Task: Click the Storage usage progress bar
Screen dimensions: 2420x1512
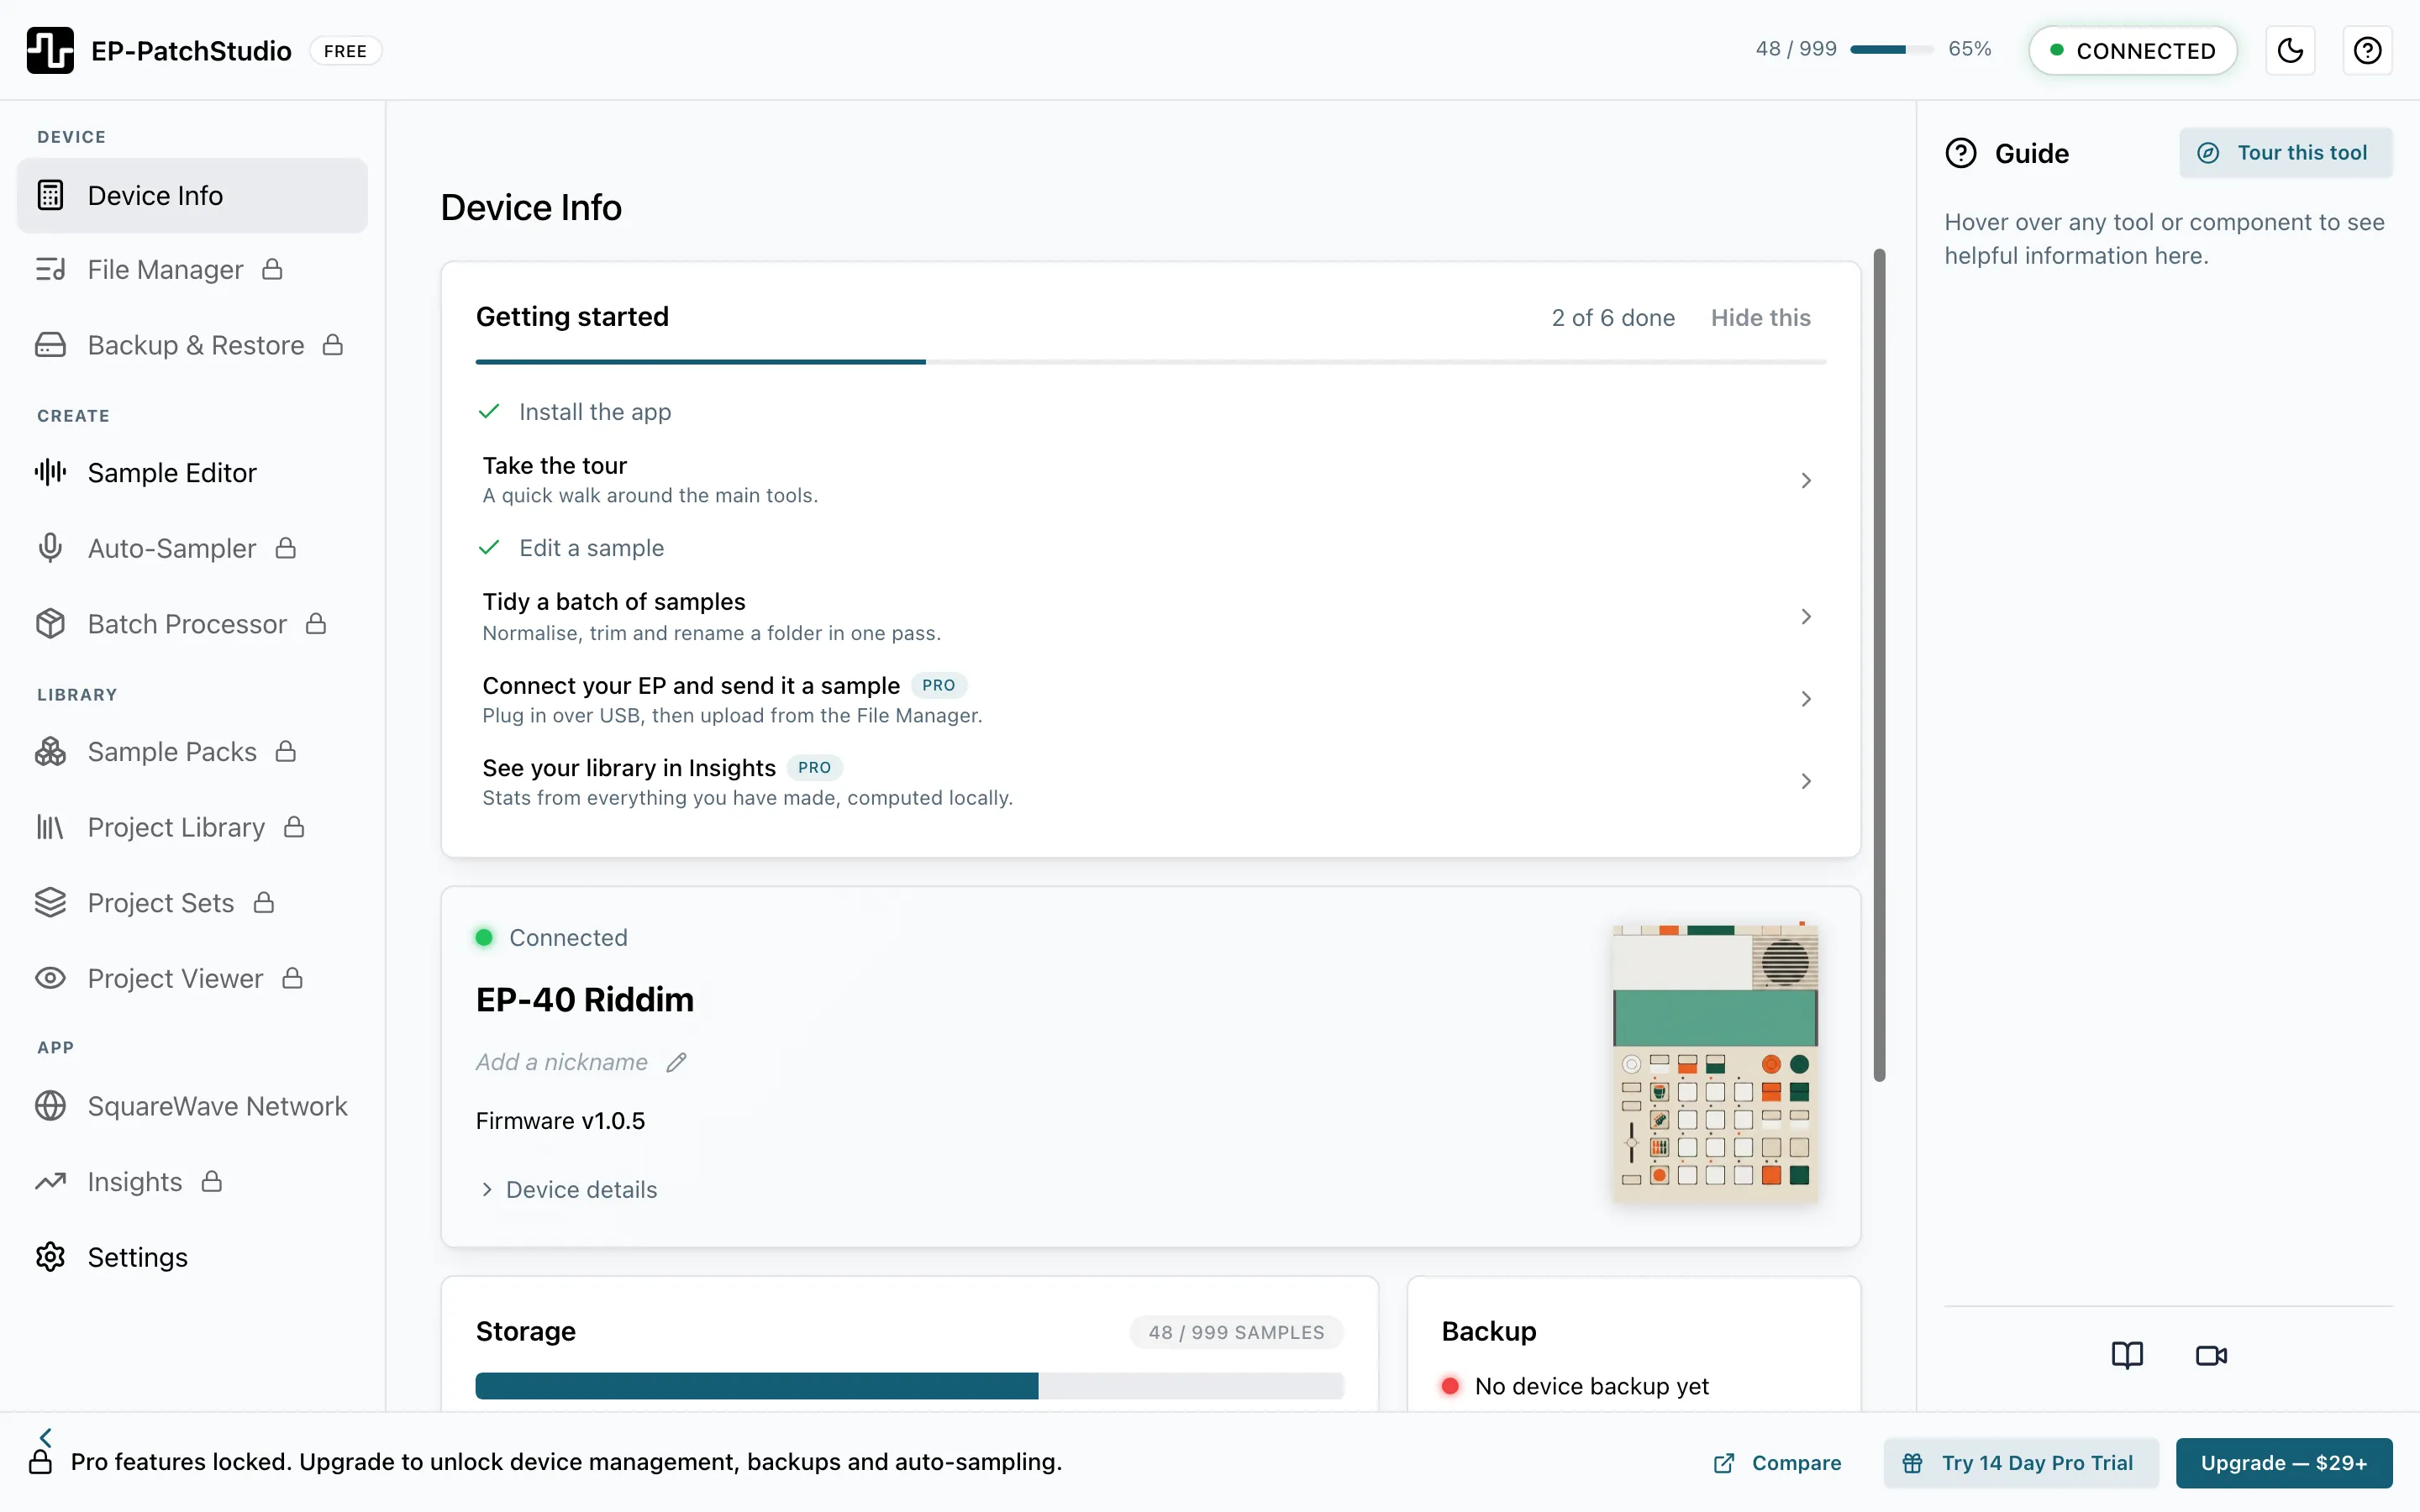Action: pos(909,1385)
